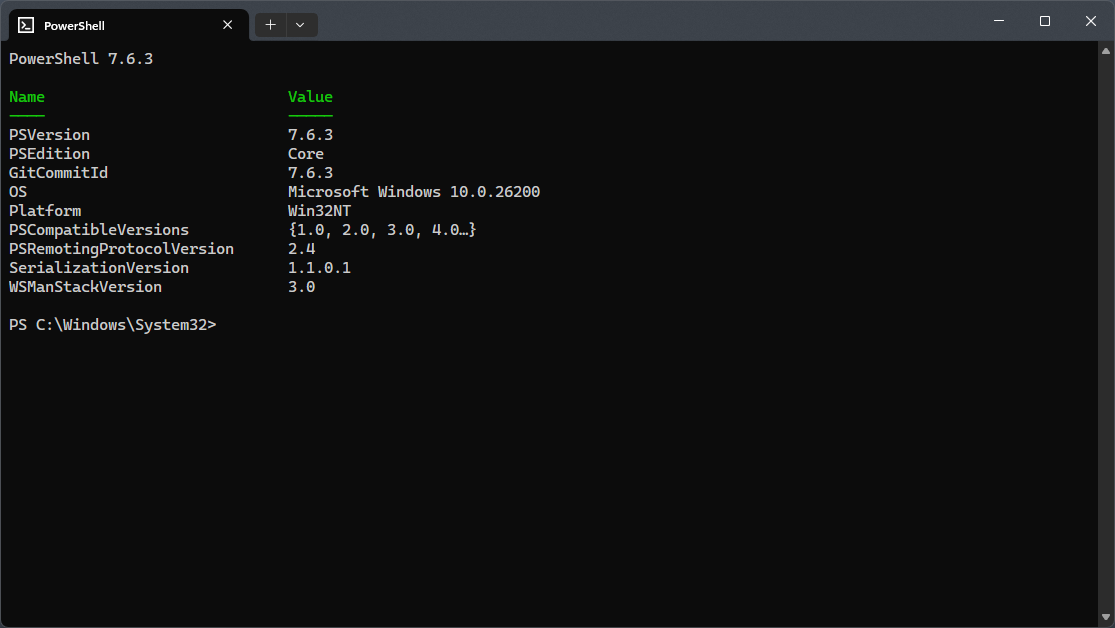The height and width of the screenshot is (628, 1115).
Task: Click the scrollbar up arrow
Action: click(1106, 50)
